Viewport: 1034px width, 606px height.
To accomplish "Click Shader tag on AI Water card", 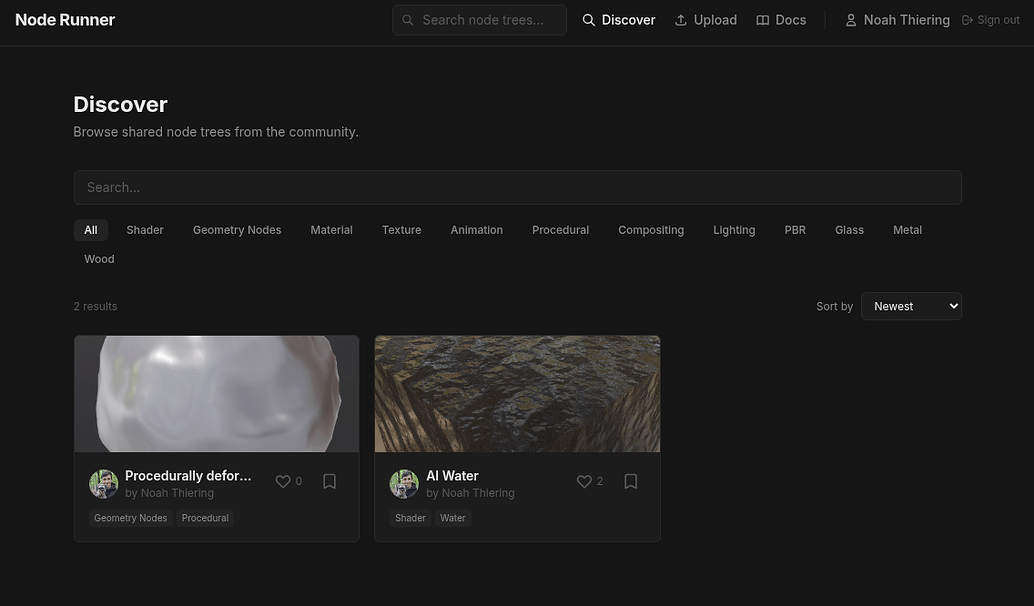I will point(410,518).
